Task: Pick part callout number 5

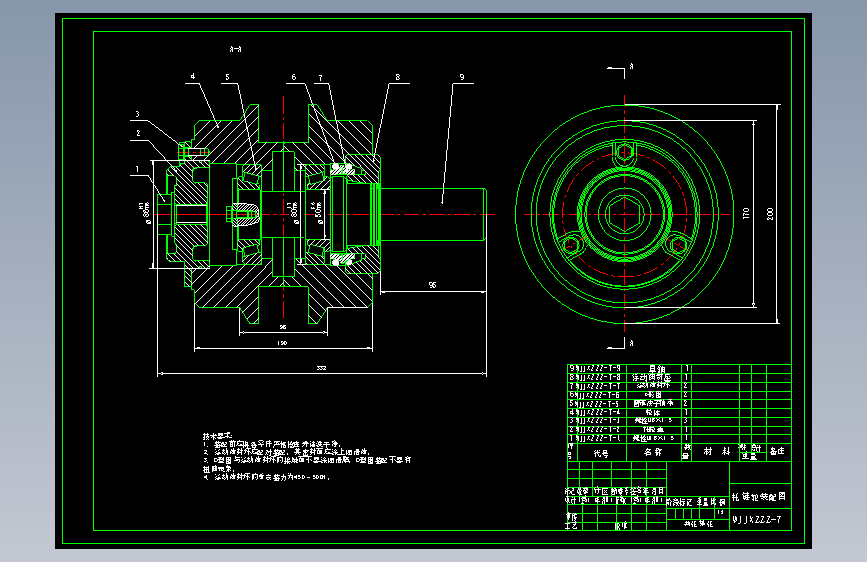Action: [227, 77]
